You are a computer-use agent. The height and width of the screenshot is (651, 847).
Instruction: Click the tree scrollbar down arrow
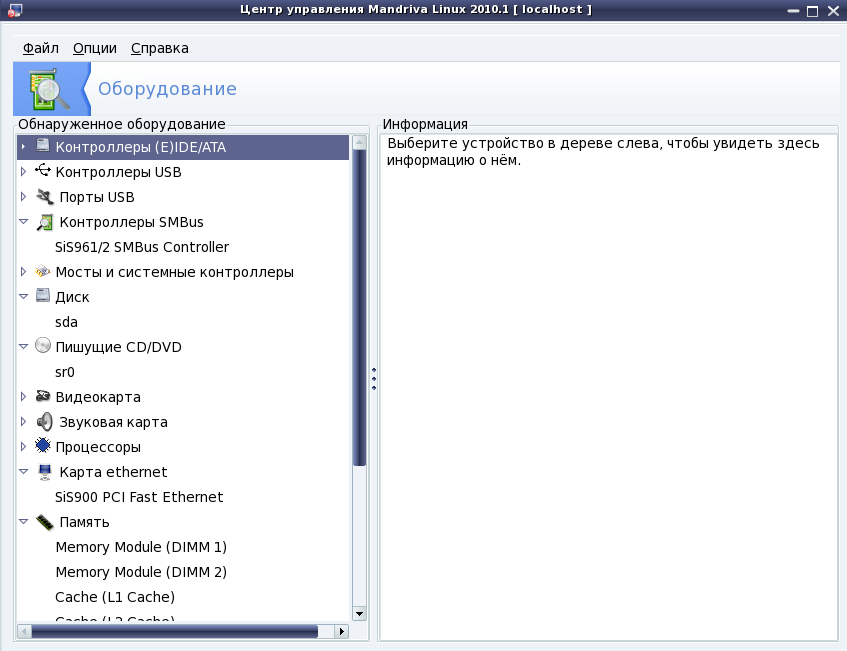pos(359,614)
